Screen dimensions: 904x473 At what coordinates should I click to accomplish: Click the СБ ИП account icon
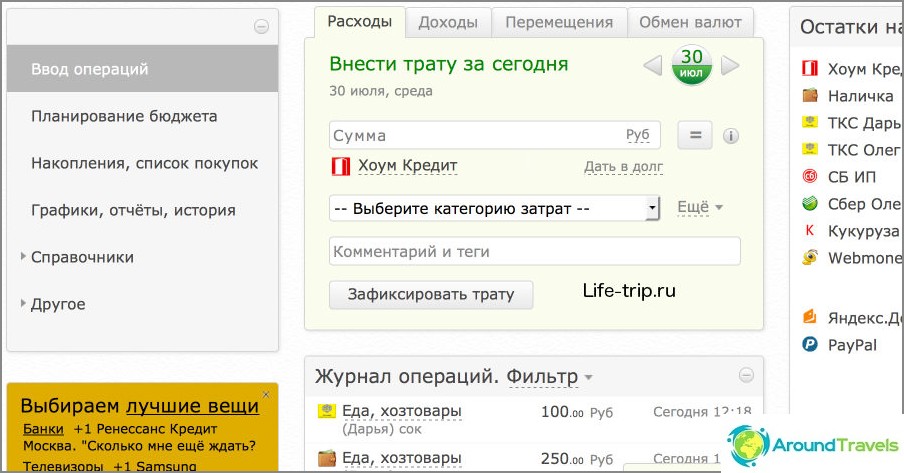click(x=810, y=176)
